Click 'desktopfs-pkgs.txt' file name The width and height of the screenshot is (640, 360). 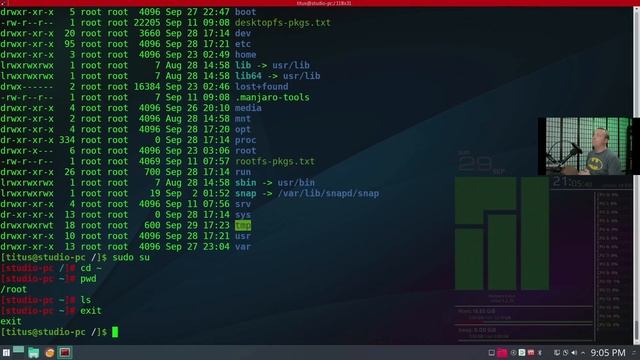coord(282,23)
